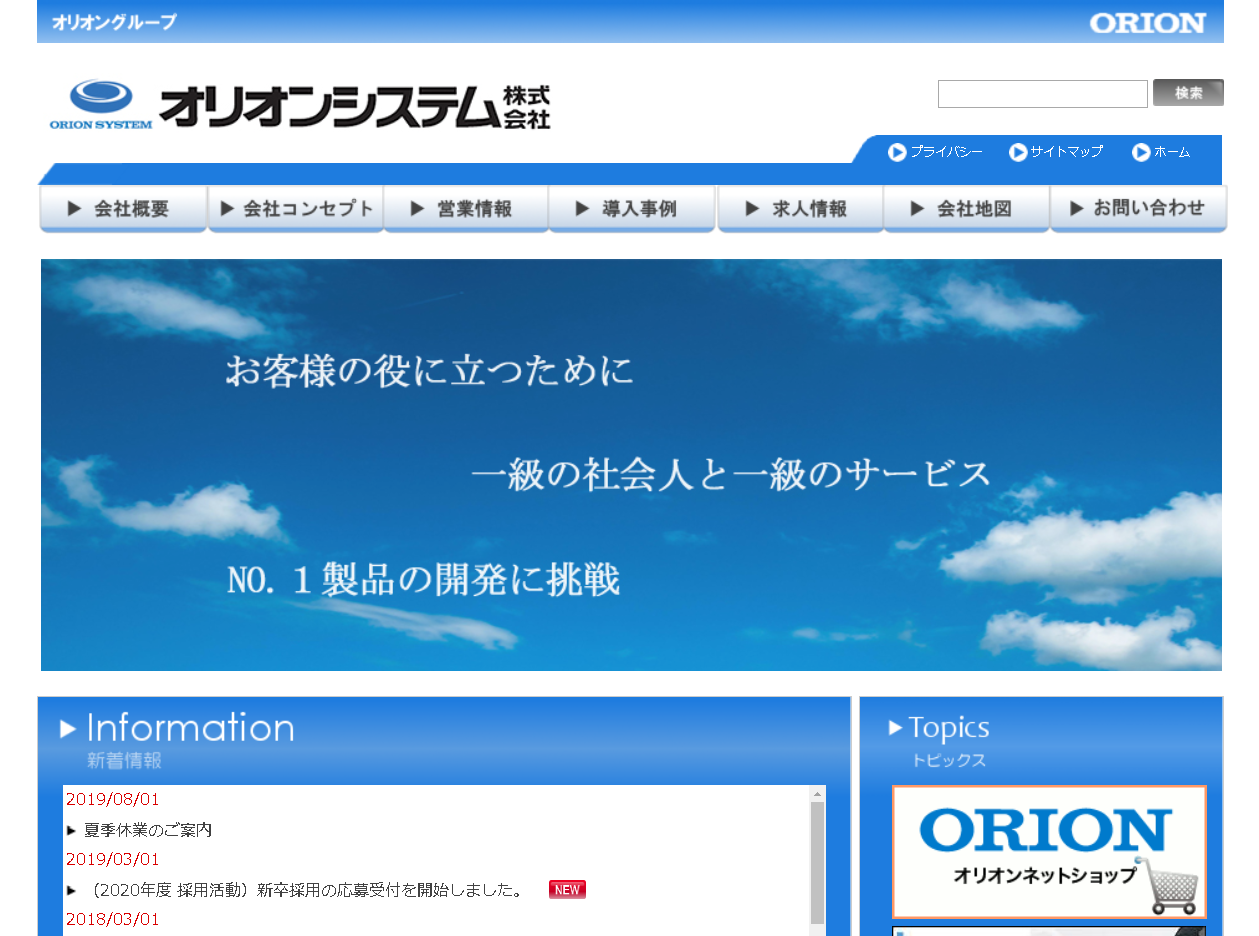Click the Orion System logo
Screen dimensions: 1259x936
(x=300, y=106)
